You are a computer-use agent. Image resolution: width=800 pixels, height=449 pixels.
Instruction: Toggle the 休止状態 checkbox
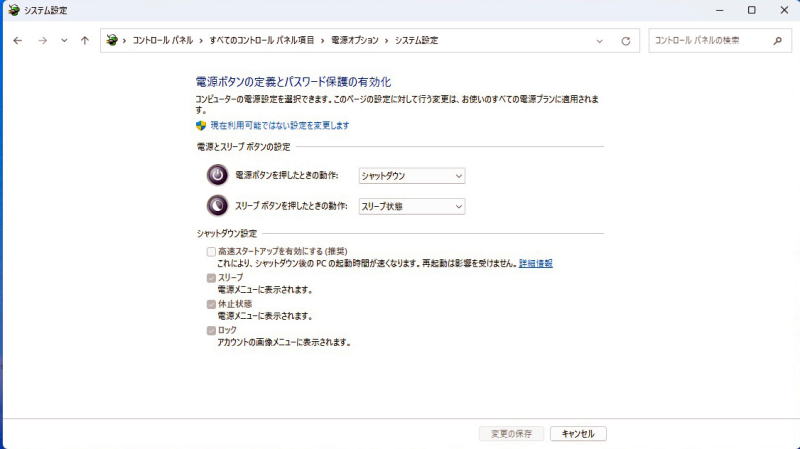(211, 303)
